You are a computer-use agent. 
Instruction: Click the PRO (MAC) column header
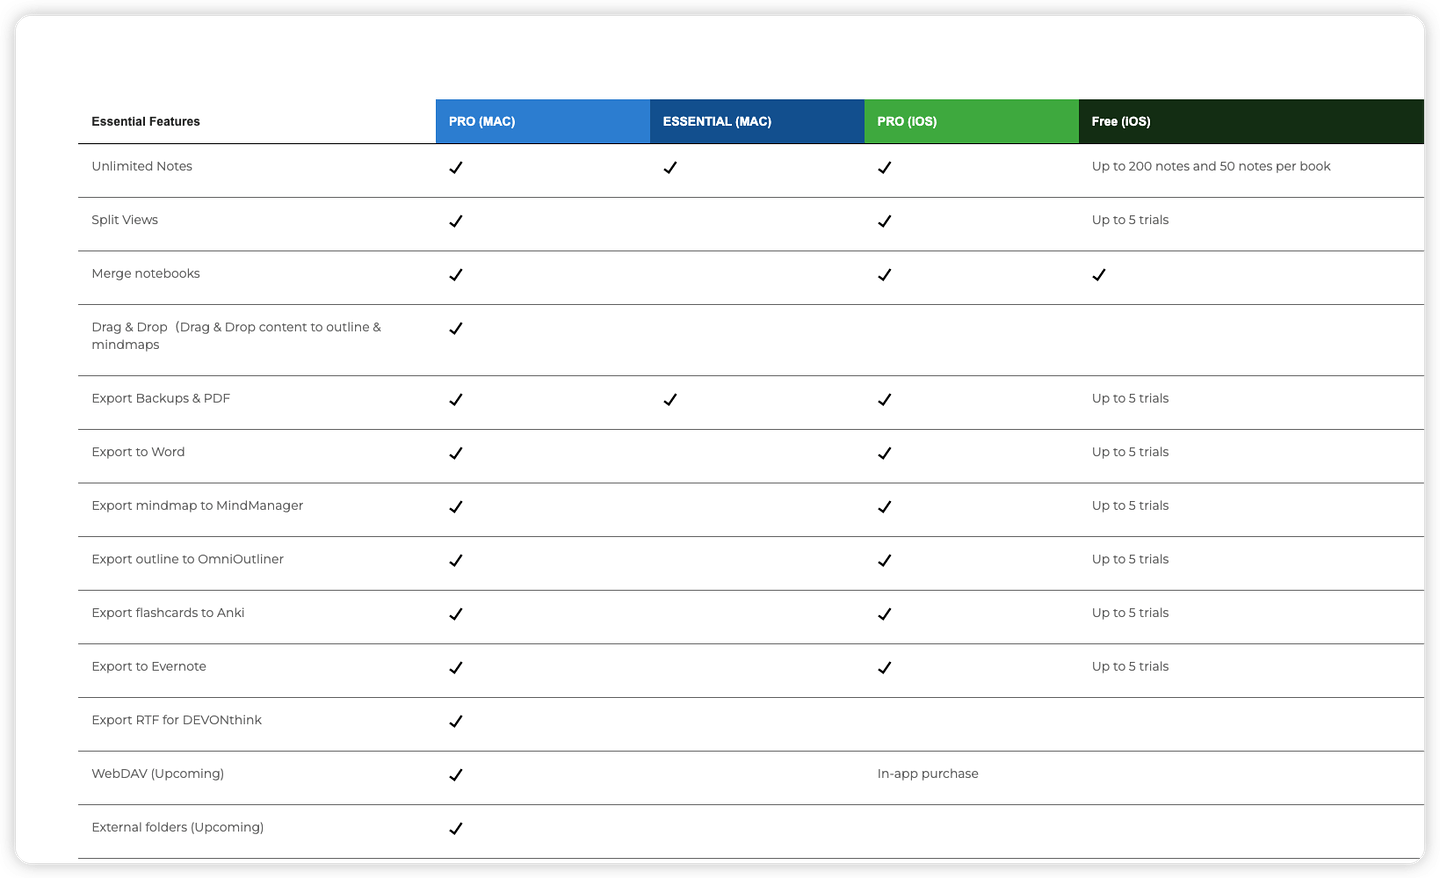tap(543, 121)
